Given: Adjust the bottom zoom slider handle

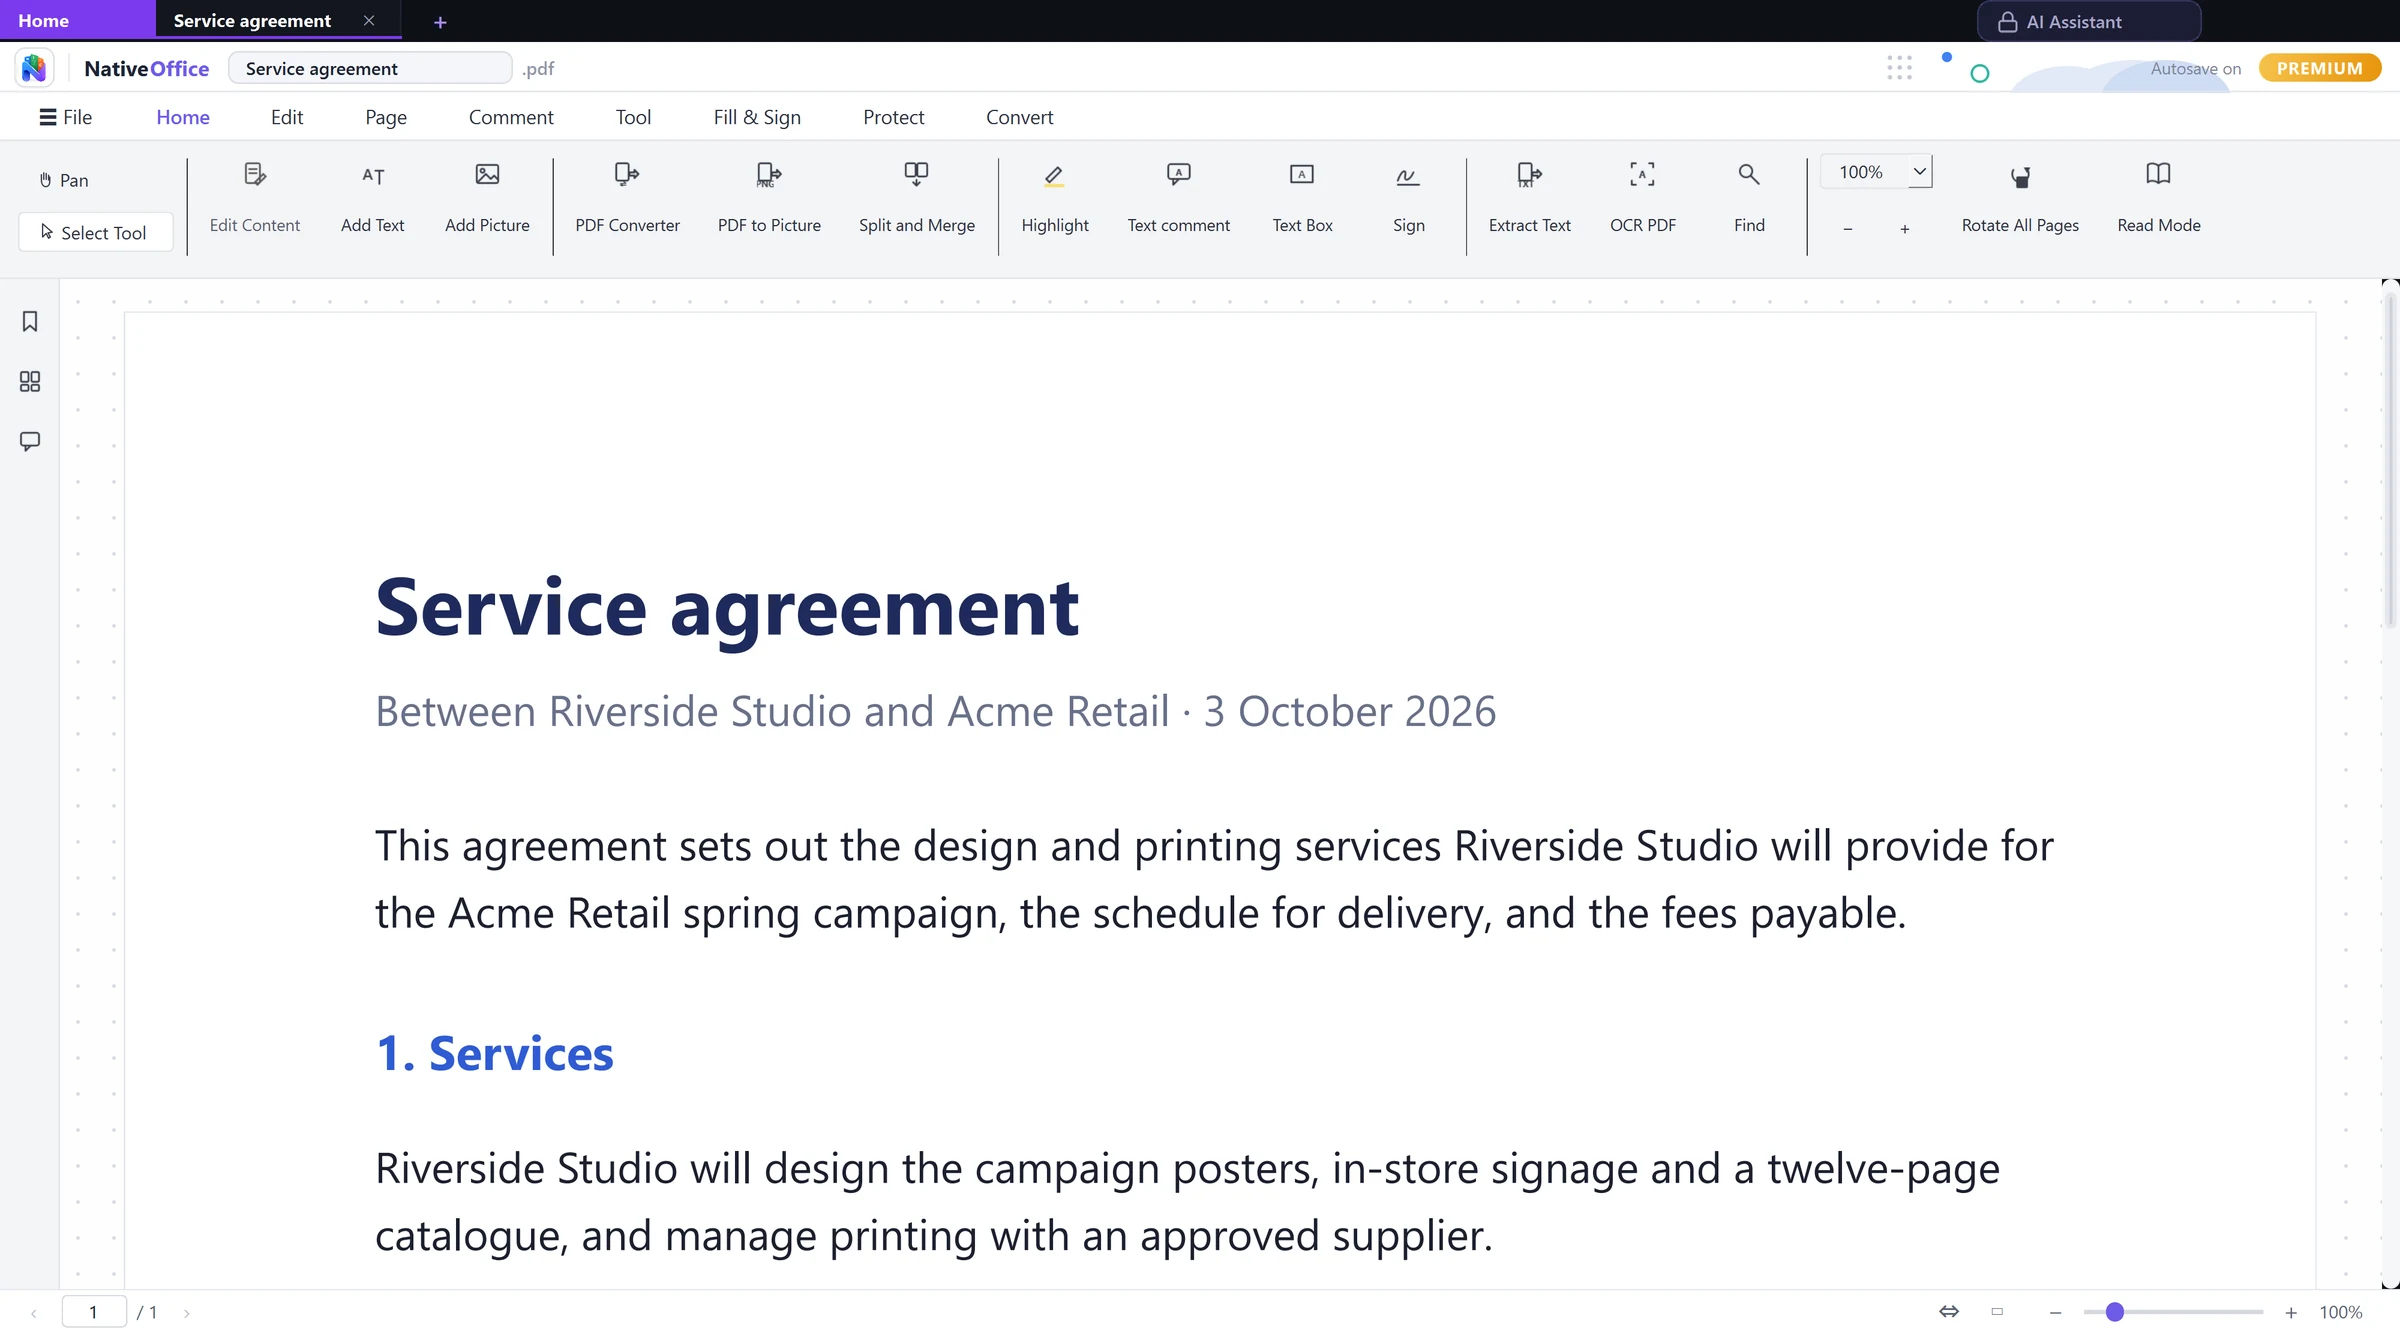Looking at the screenshot, I should tap(2114, 1312).
